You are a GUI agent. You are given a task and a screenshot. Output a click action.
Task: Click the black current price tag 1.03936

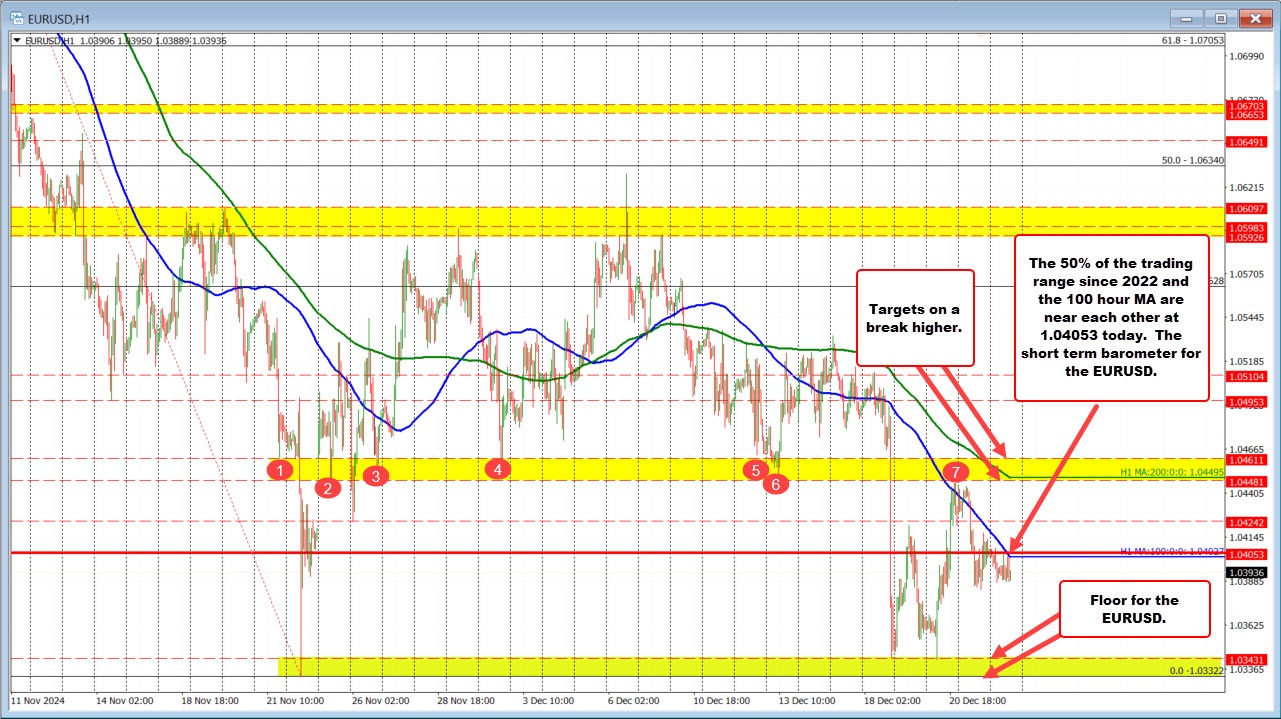pos(1245,574)
